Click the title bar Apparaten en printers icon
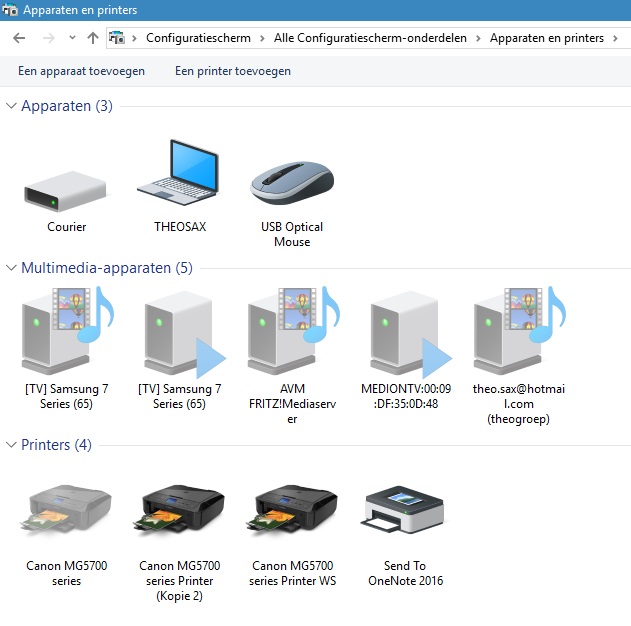631x626 pixels. coord(9,10)
